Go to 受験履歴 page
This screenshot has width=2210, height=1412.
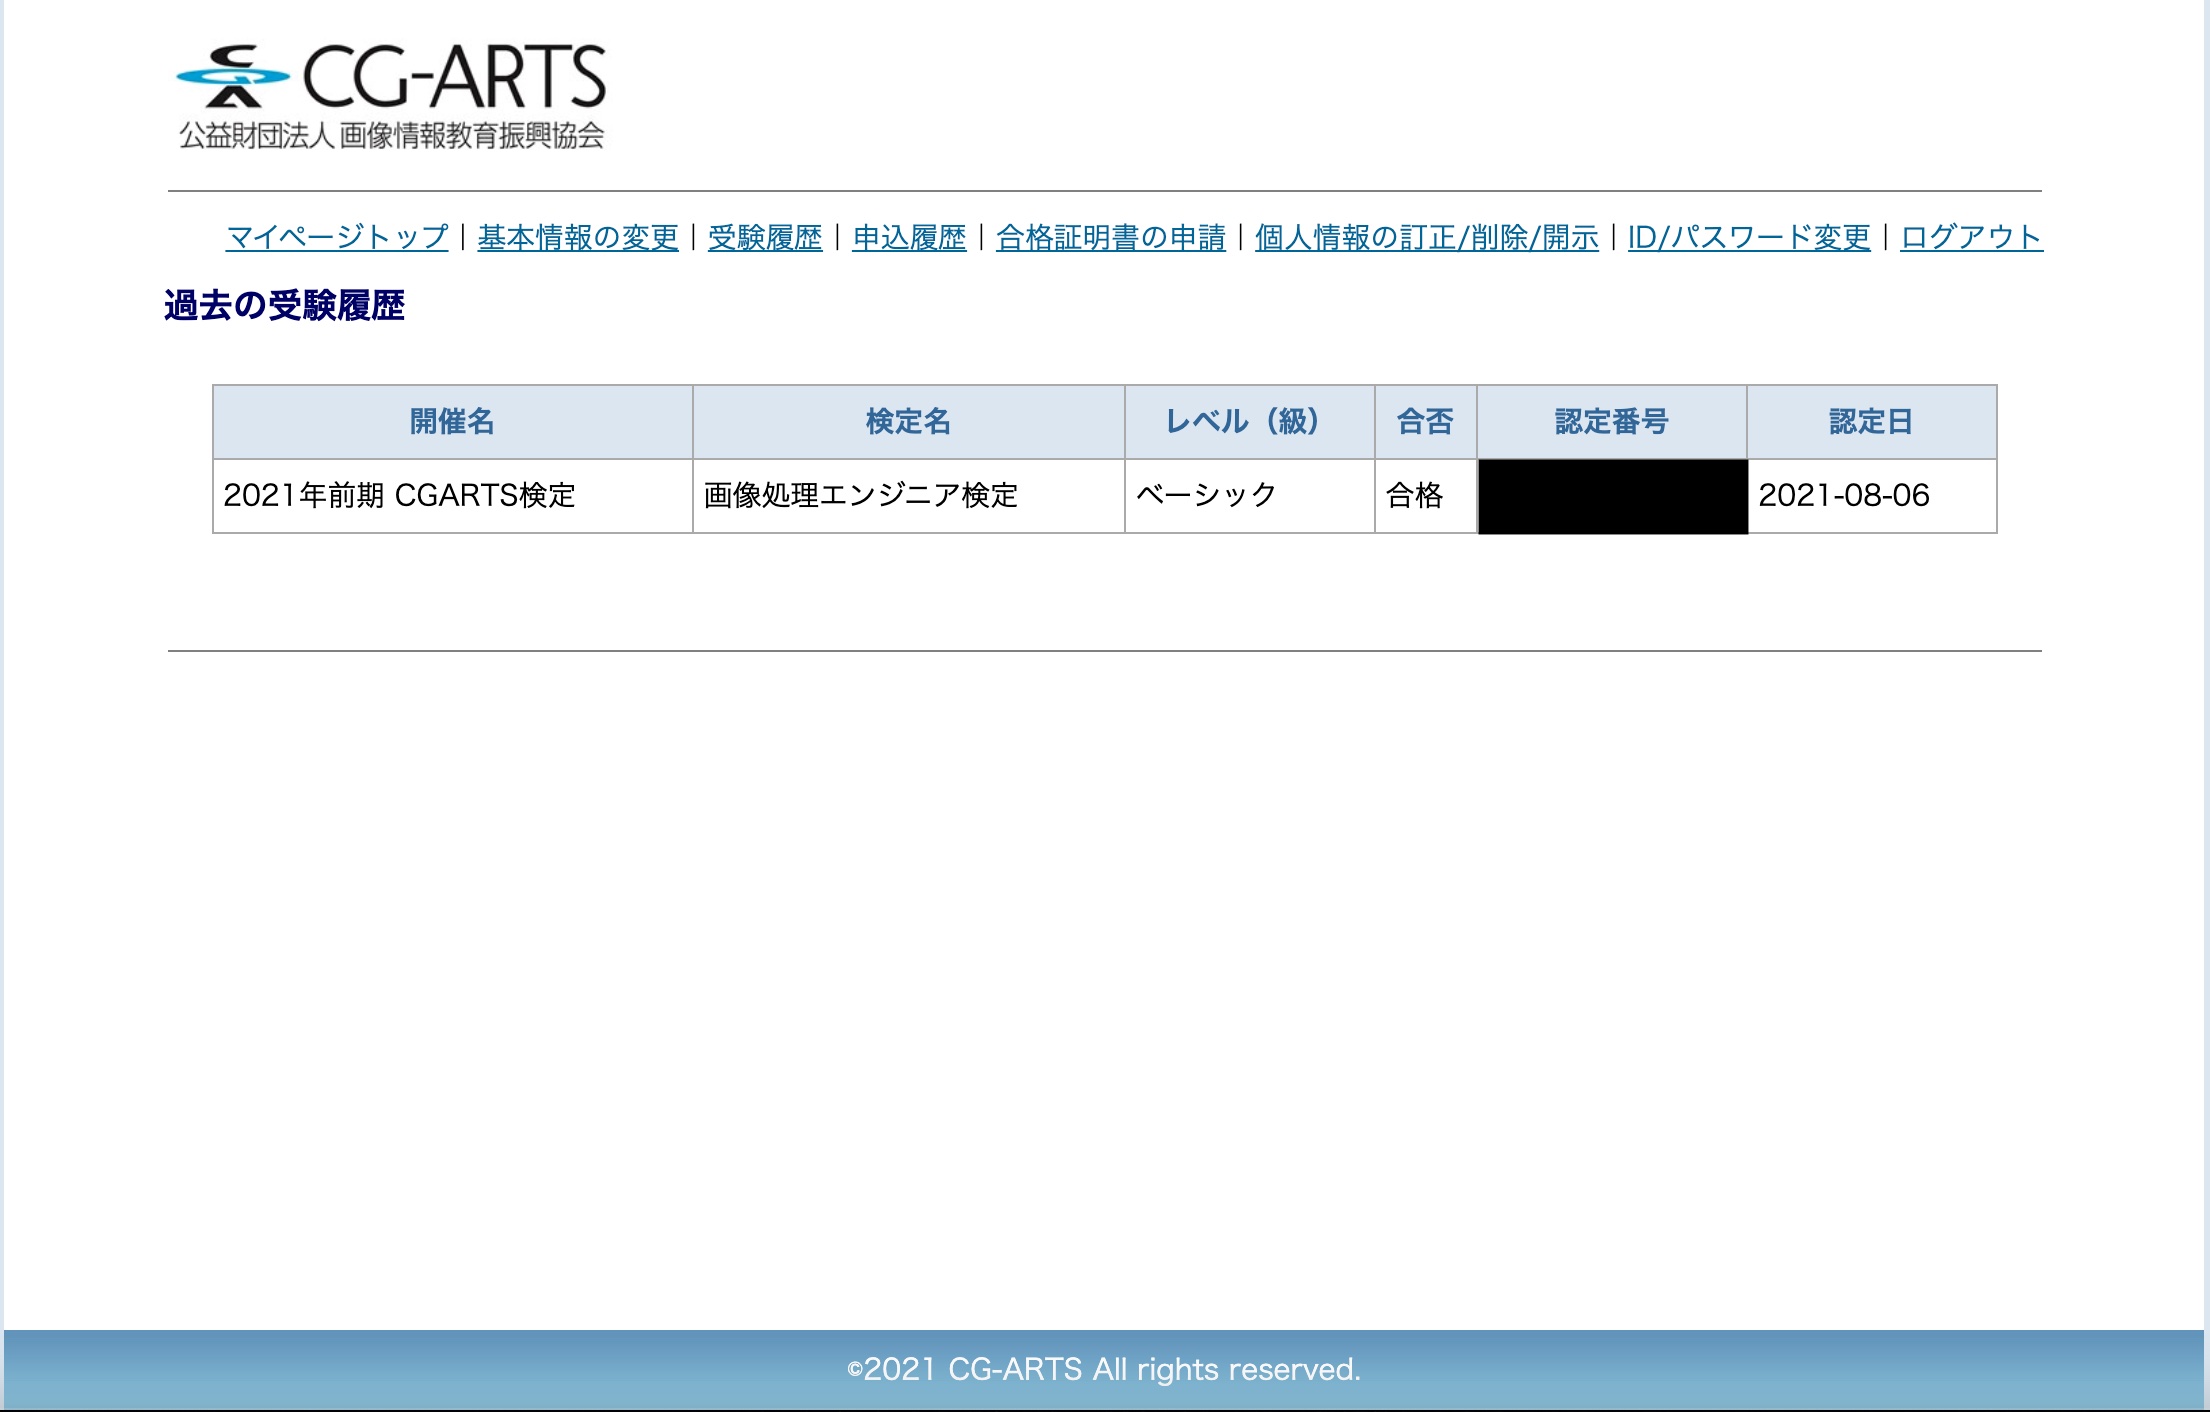tap(765, 237)
